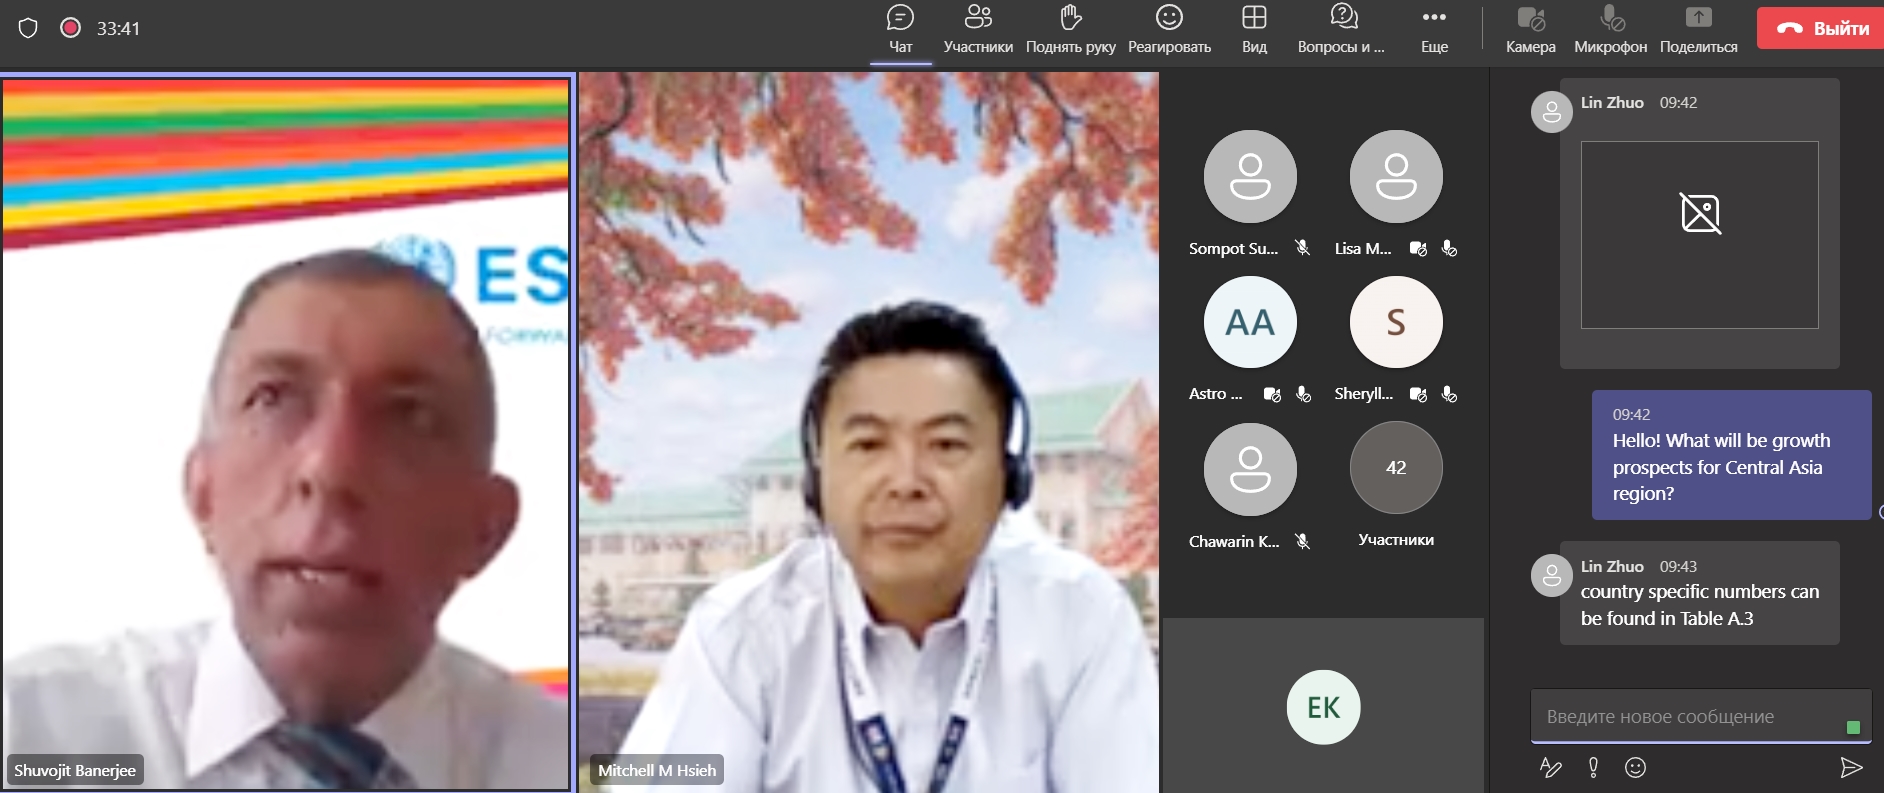Click the 33:41 meeting timer
Image resolution: width=1884 pixels, height=793 pixels.
click(x=118, y=29)
